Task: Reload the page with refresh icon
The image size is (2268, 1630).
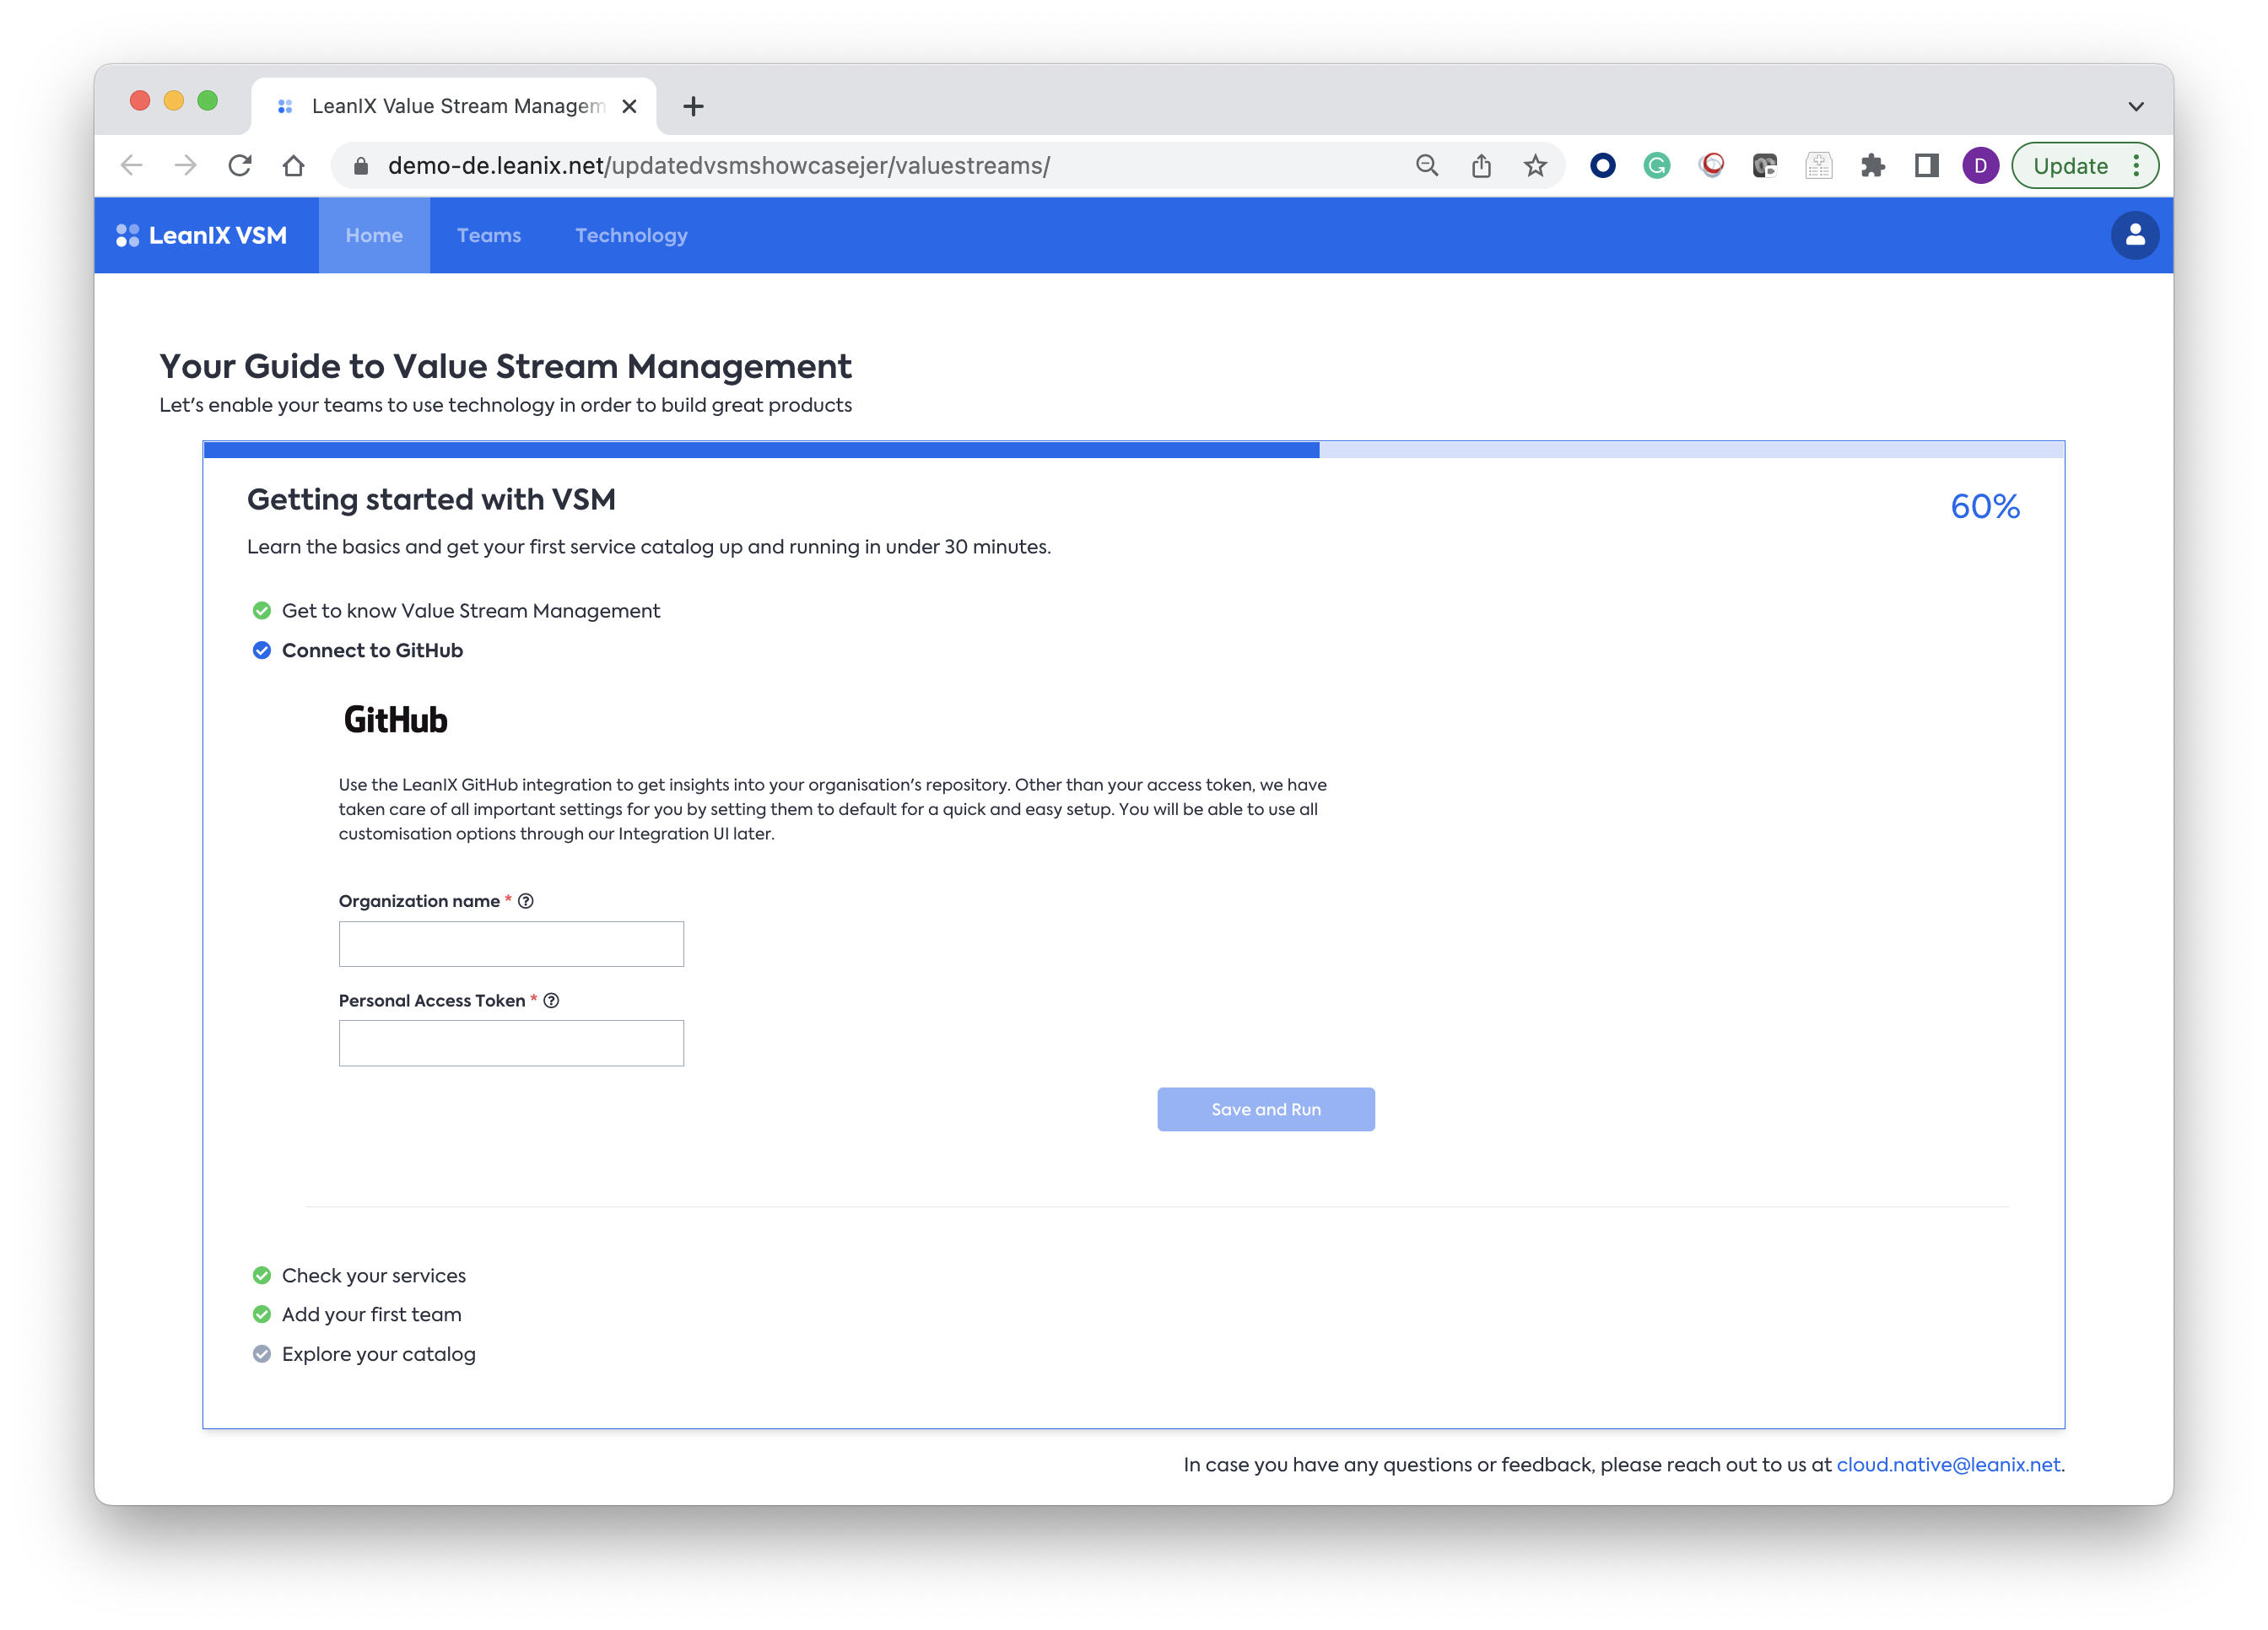Action: (x=240, y=166)
